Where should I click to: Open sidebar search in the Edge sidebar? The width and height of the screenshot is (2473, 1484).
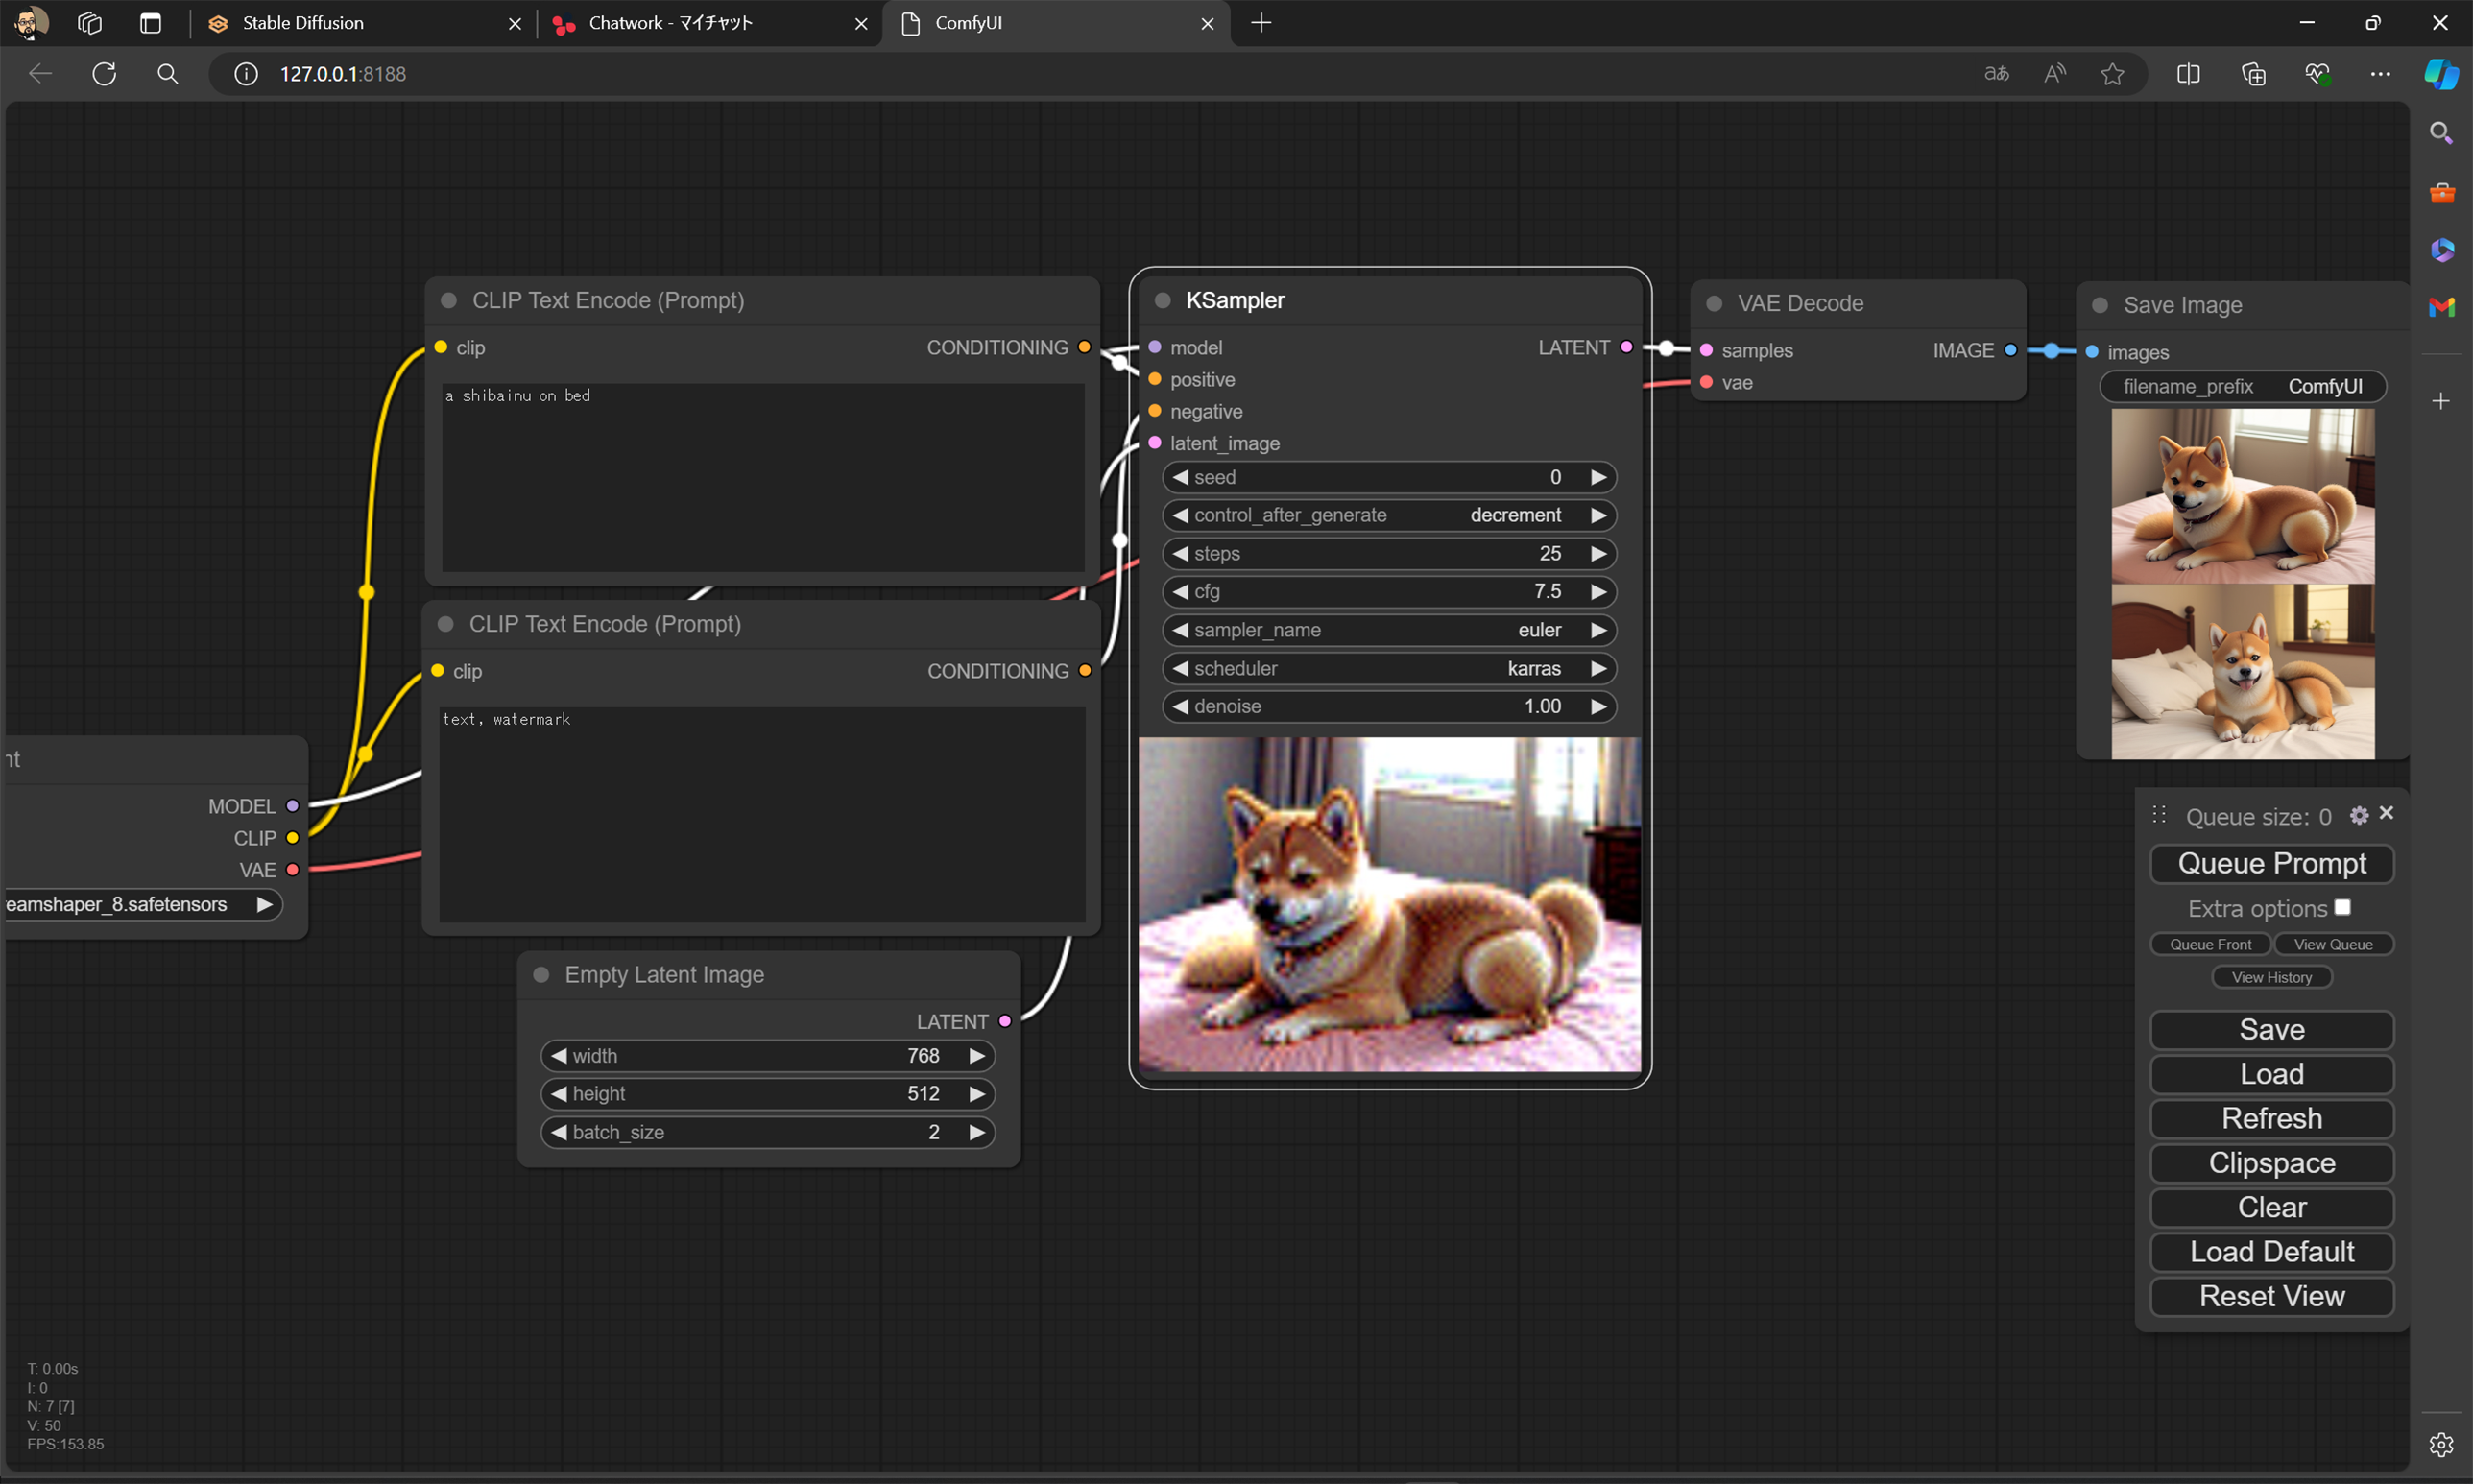[x=2441, y=131]
